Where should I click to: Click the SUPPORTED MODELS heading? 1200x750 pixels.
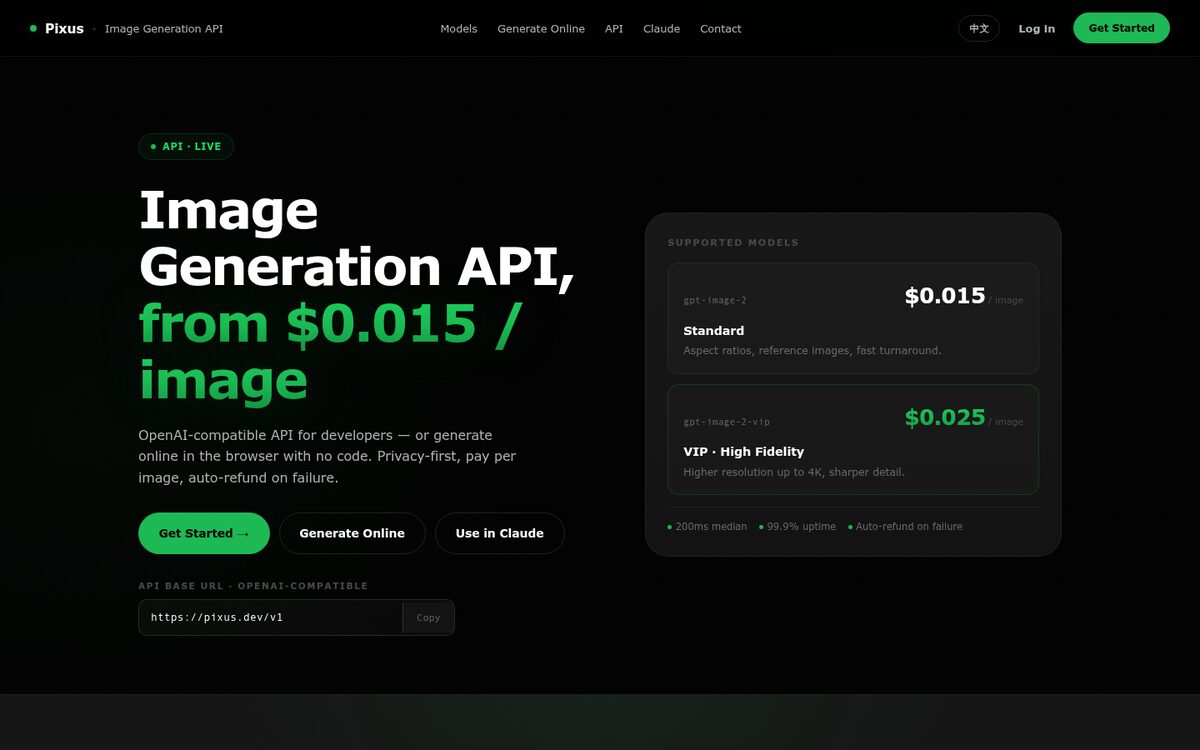pyautogui.click(x=733, y=243)
